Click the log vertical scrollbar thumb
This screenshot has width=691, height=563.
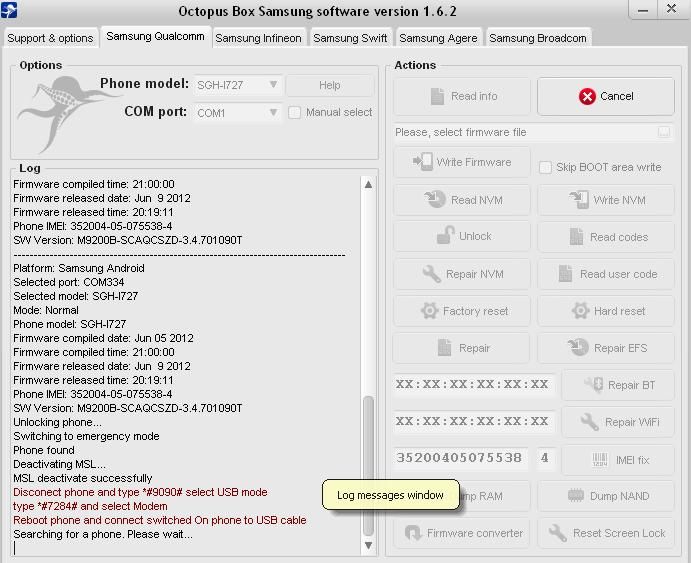pyautogui.click(x=368, y=465)
